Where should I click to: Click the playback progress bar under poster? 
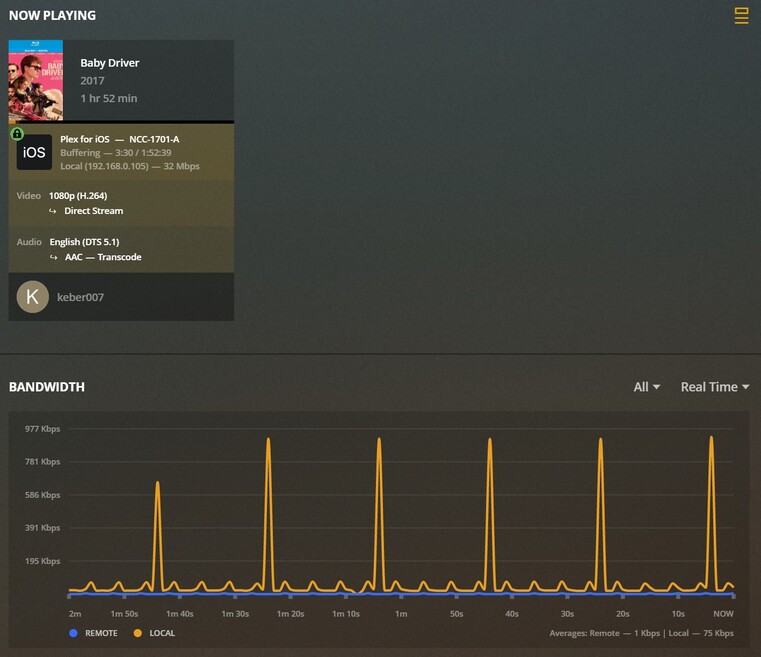point(121,122)
